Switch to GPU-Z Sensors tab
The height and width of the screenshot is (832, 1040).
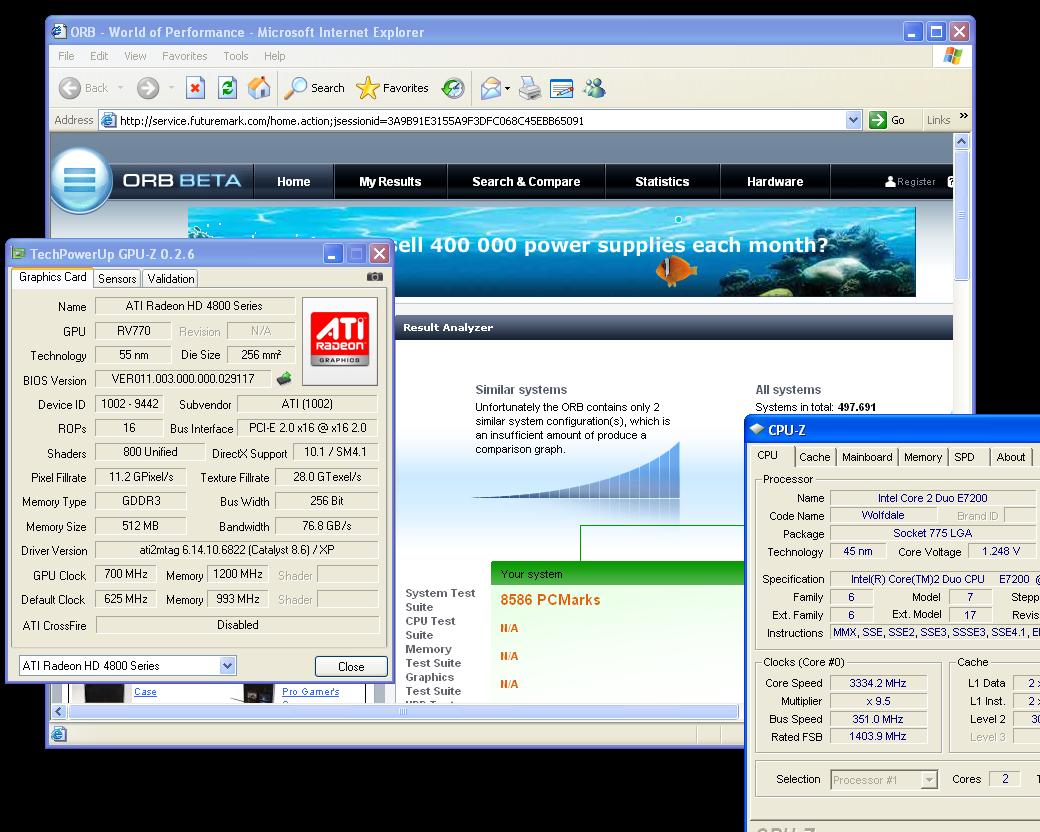[117, 279]
